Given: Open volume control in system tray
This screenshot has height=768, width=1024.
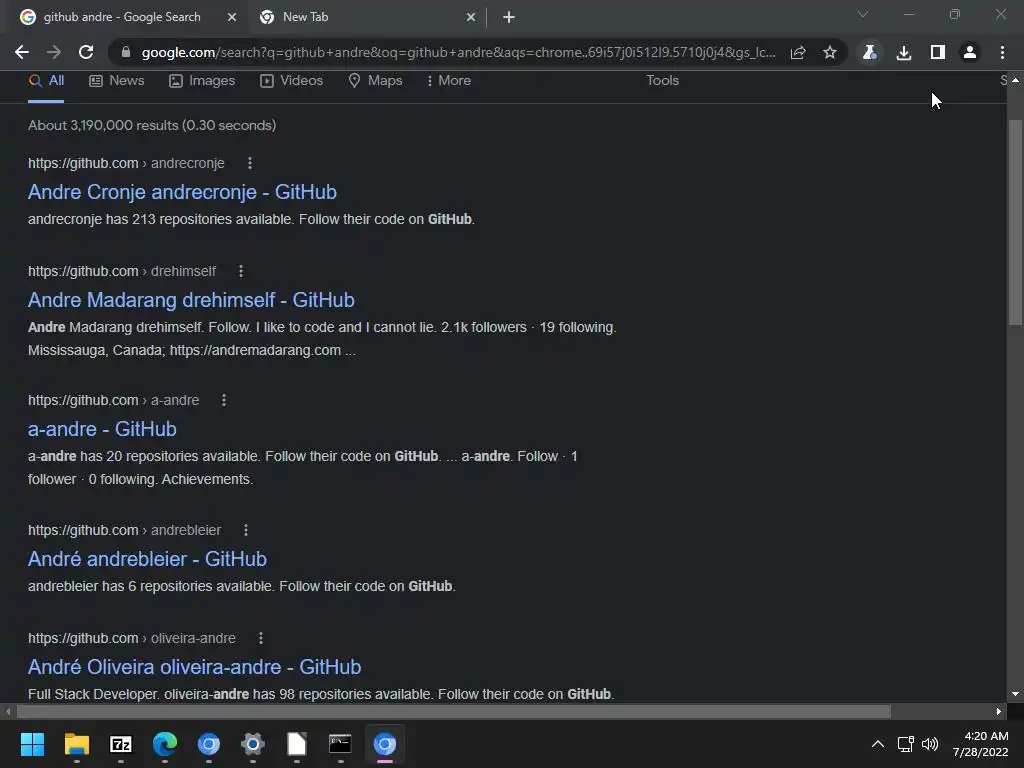Looking at the screenshot, I should (930, 744).
